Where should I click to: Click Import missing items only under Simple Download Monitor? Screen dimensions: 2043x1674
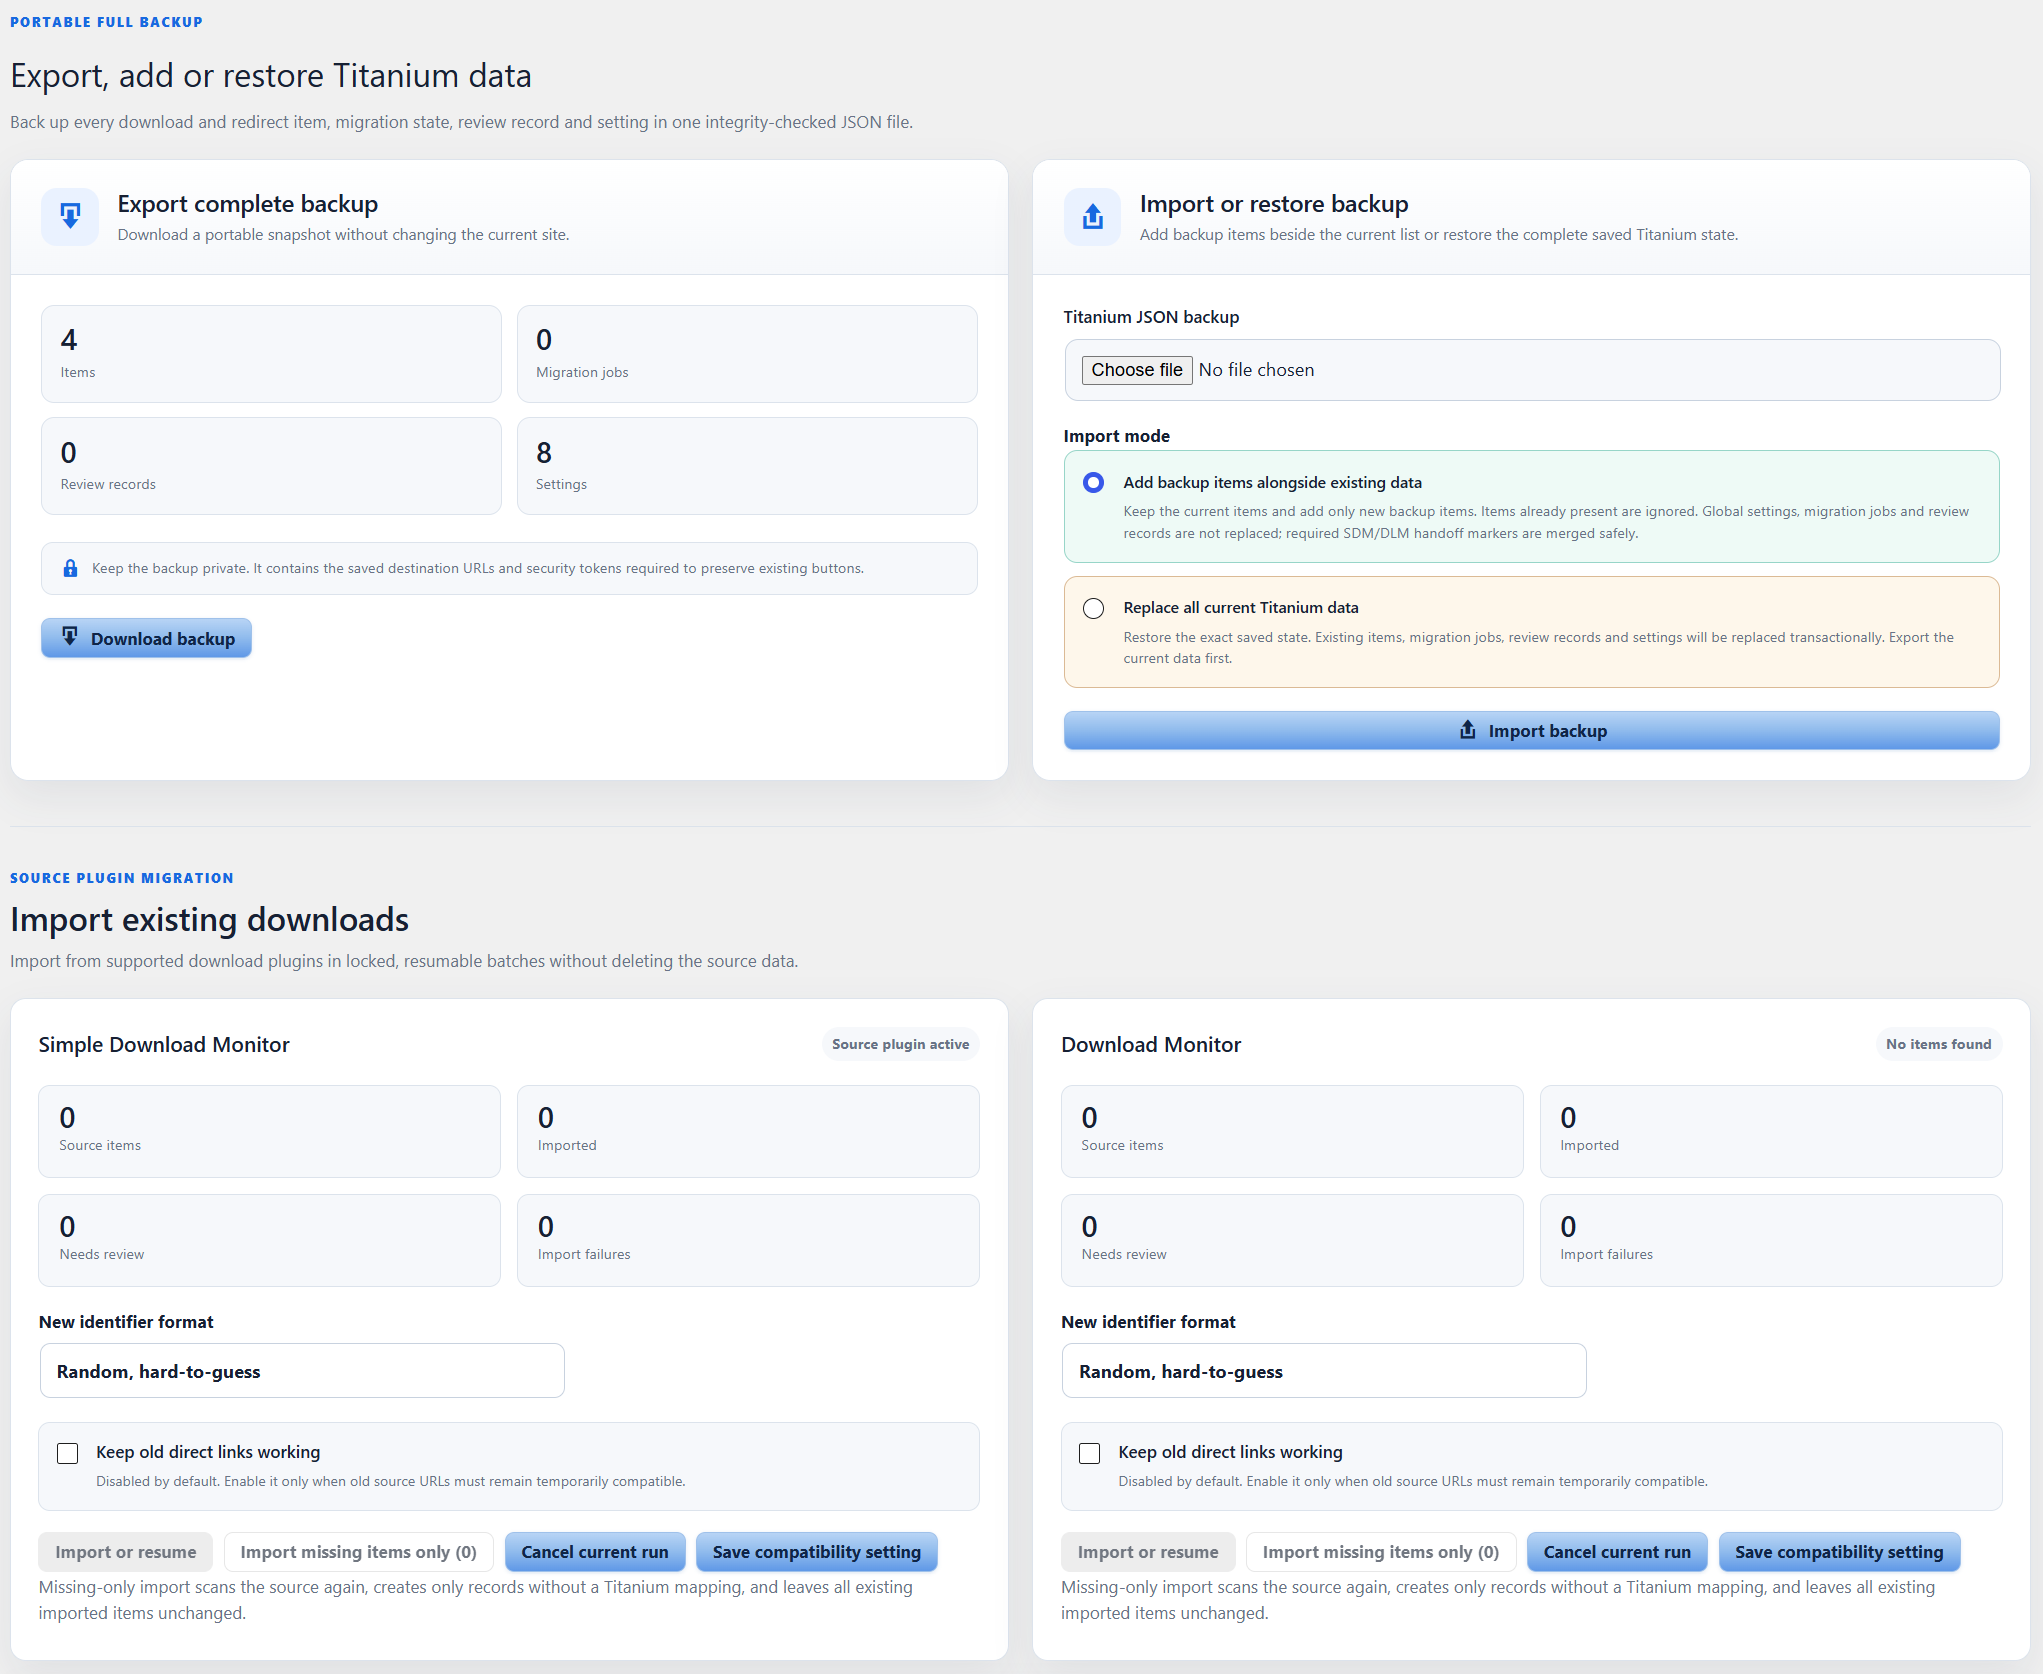tap(359, 1552)
